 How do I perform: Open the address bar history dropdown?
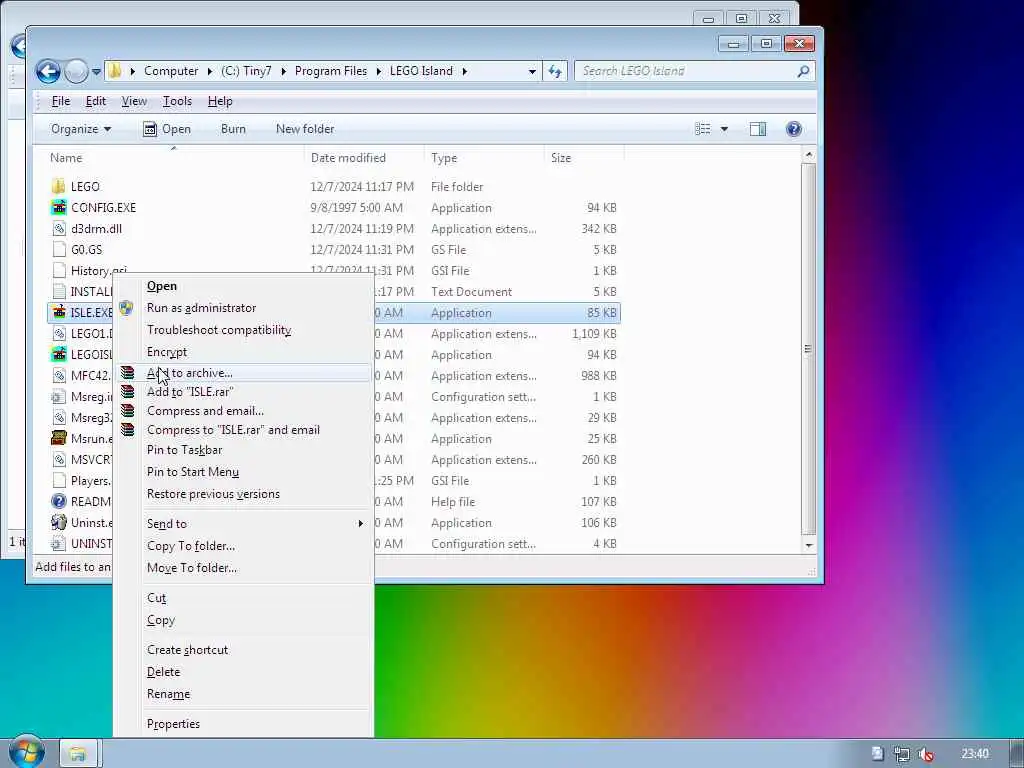coord(532,71)
